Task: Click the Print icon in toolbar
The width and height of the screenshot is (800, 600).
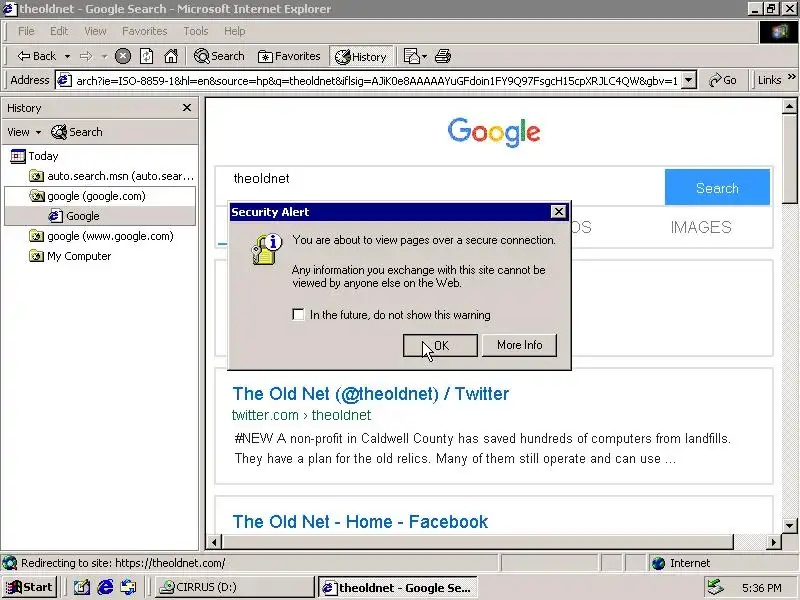Action: pyautogui.click(x=443, y=56)
